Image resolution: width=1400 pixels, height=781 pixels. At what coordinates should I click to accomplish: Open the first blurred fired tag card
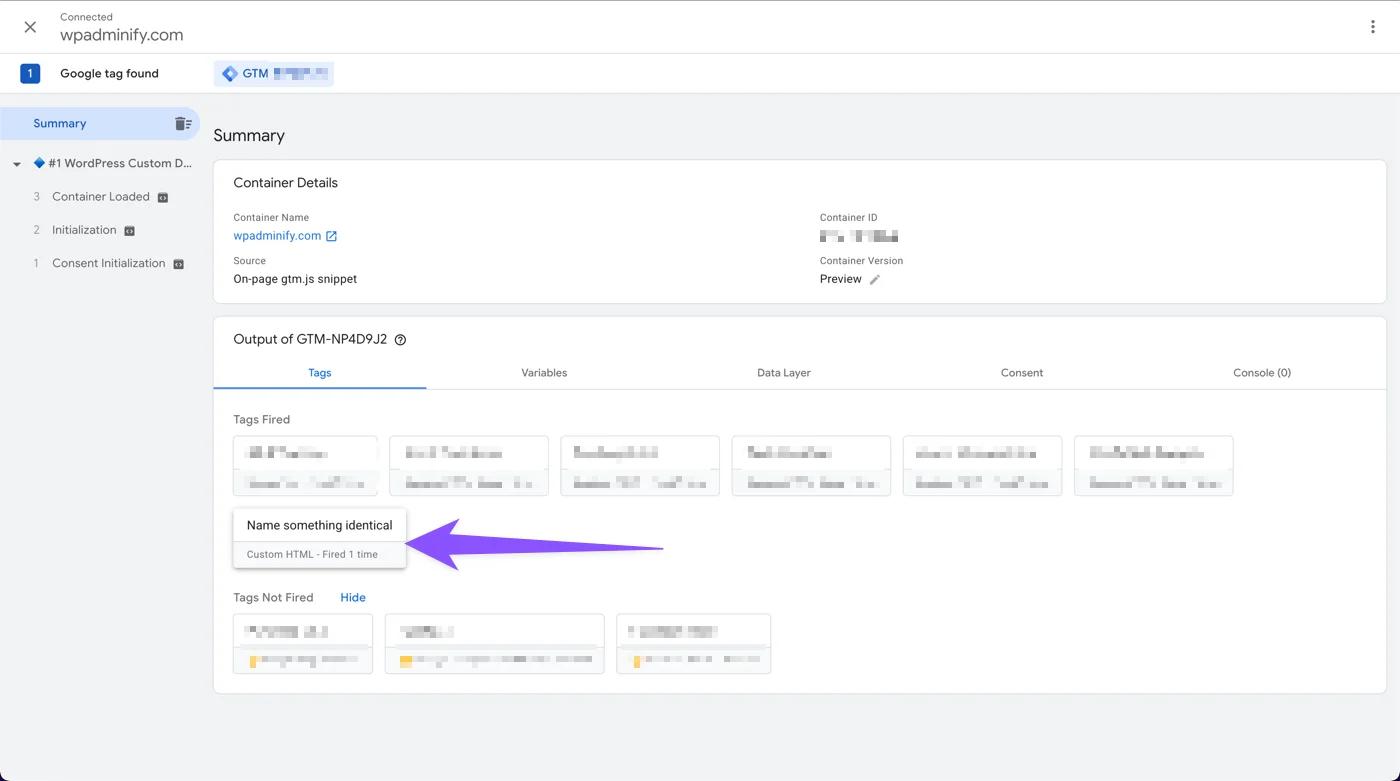click(305, 466)
